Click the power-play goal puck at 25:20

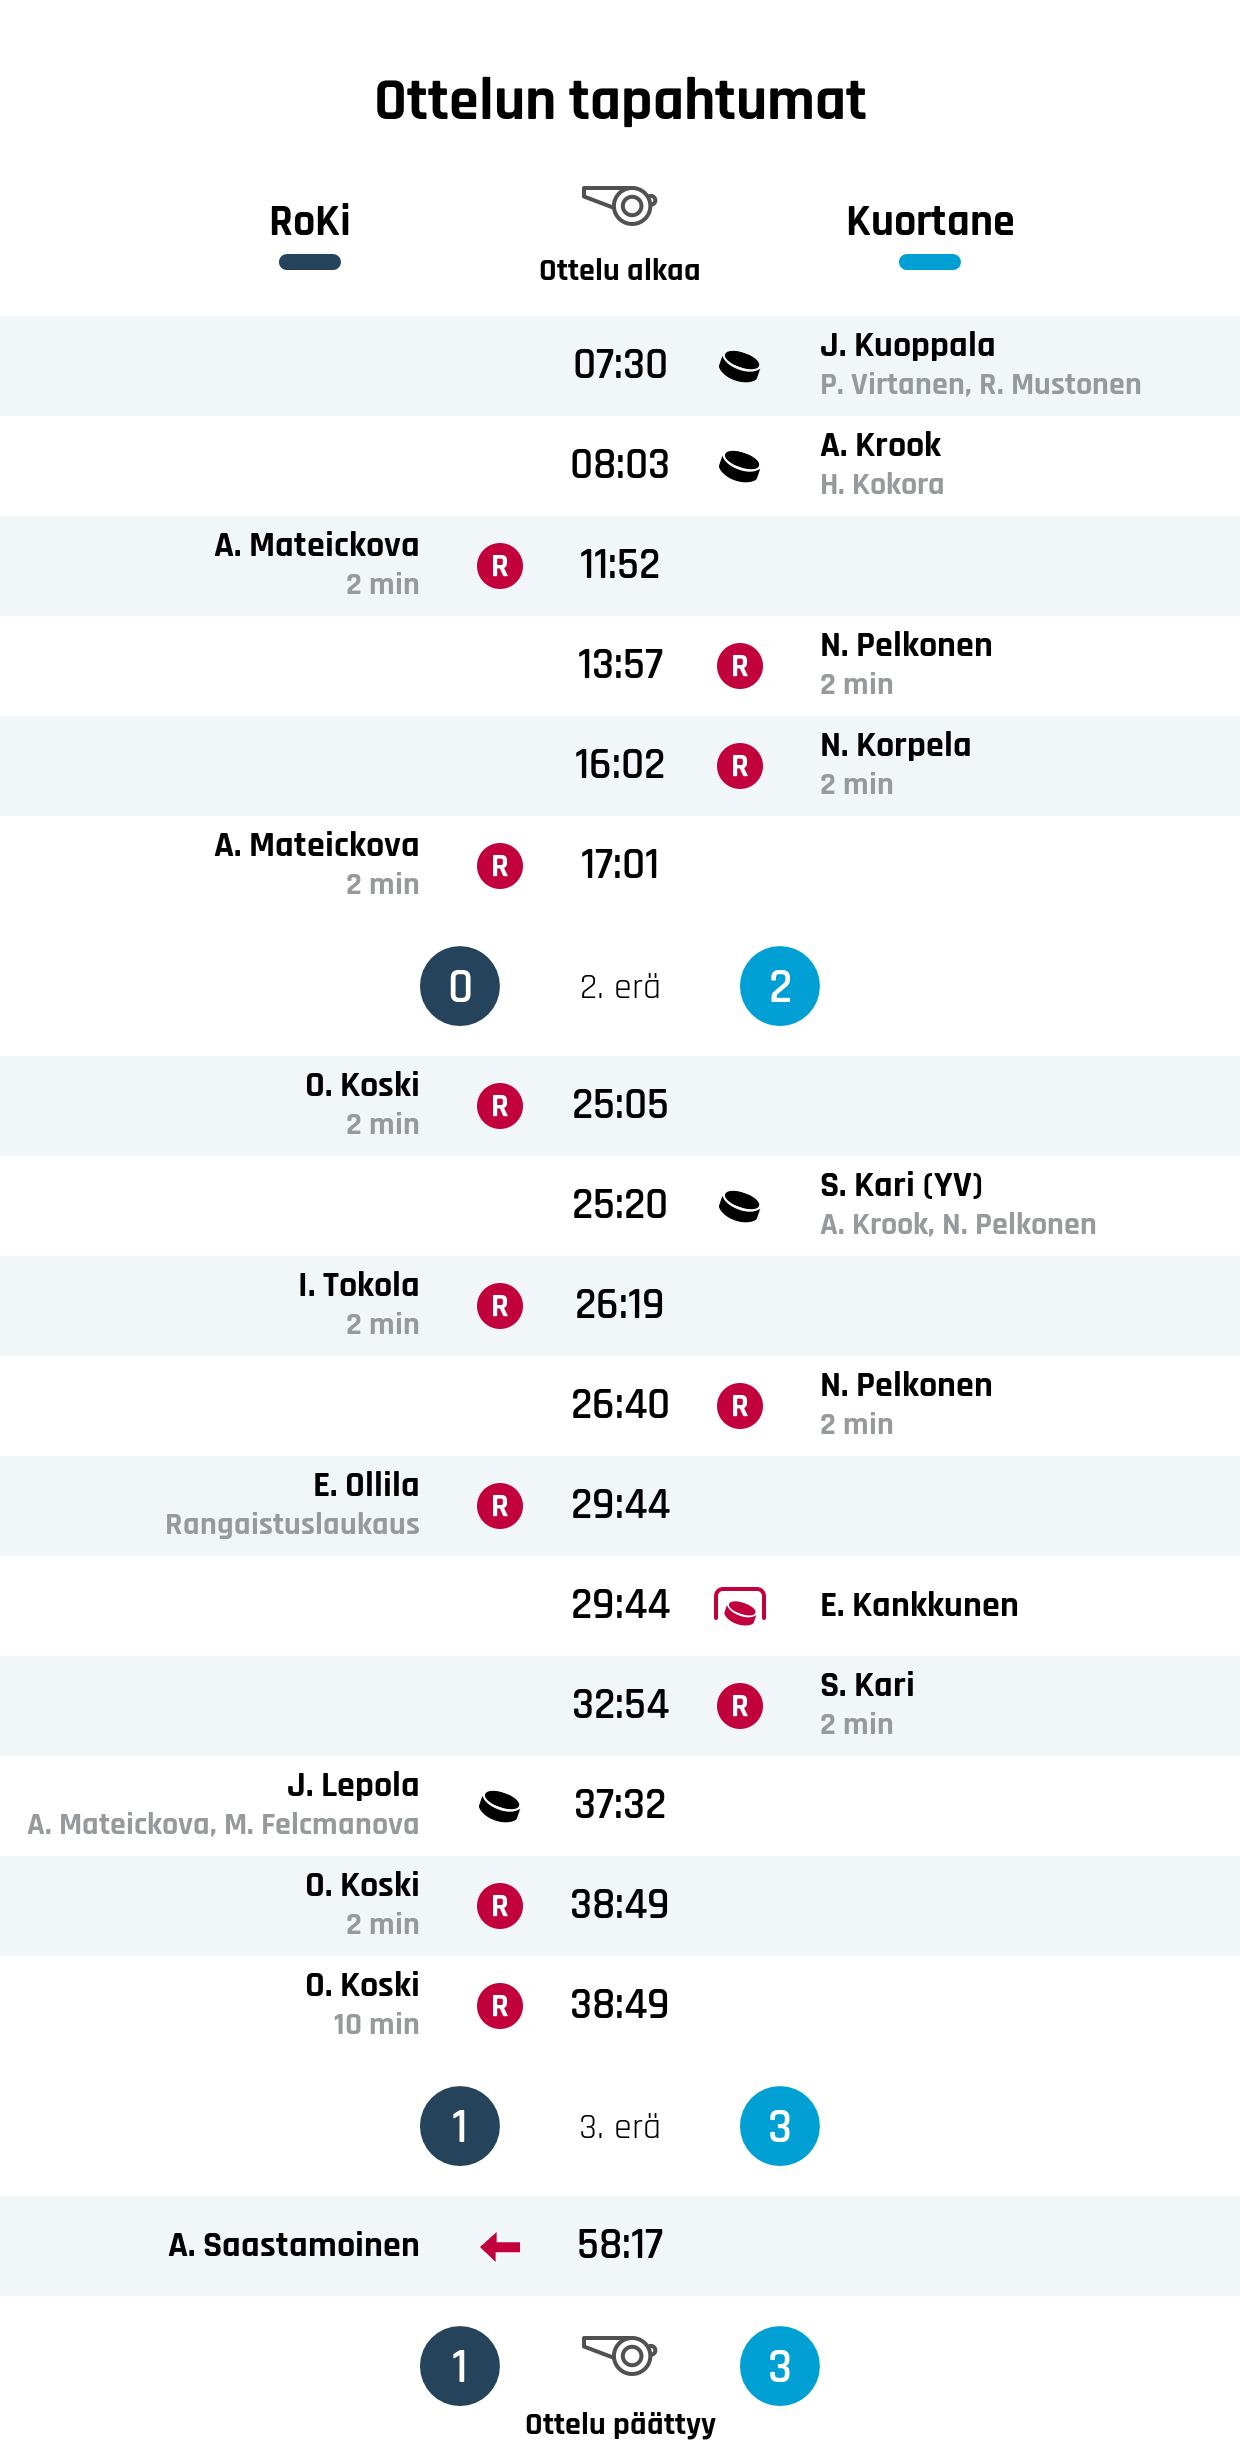739,1206
